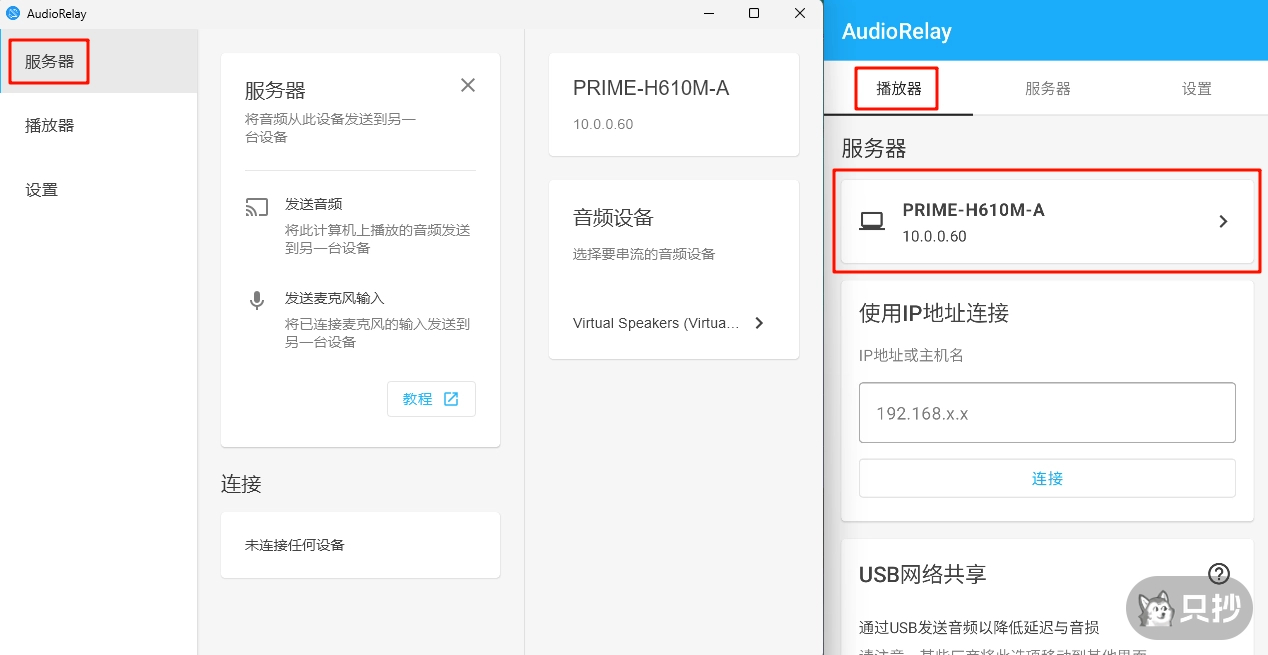Image resolution: width=1268 pixels, height=655 pixels.
Task: Open 播放器 in the left sidebar
Action: tap(50, 126)
